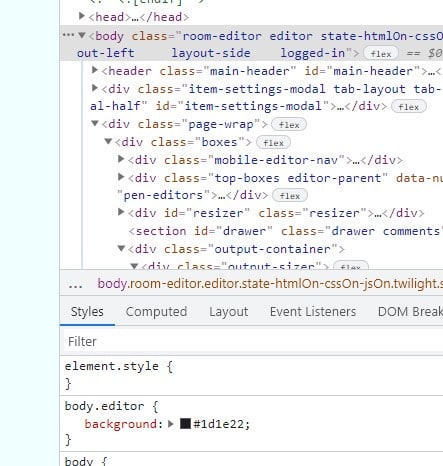The height and width of the screenshot is (466, 443).
Task: Click the body.editor selector
Action: point(104,406)
